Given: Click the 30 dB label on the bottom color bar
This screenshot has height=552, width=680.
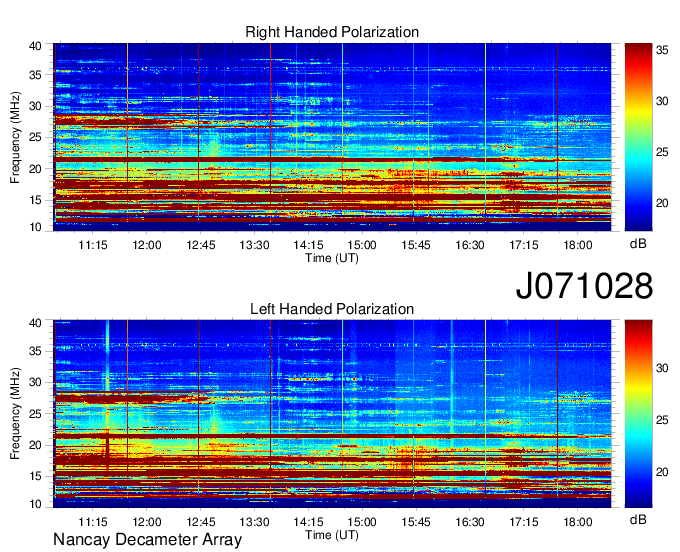Looking at the screenshot, I should pyautogui.click(x=662, y=368).
